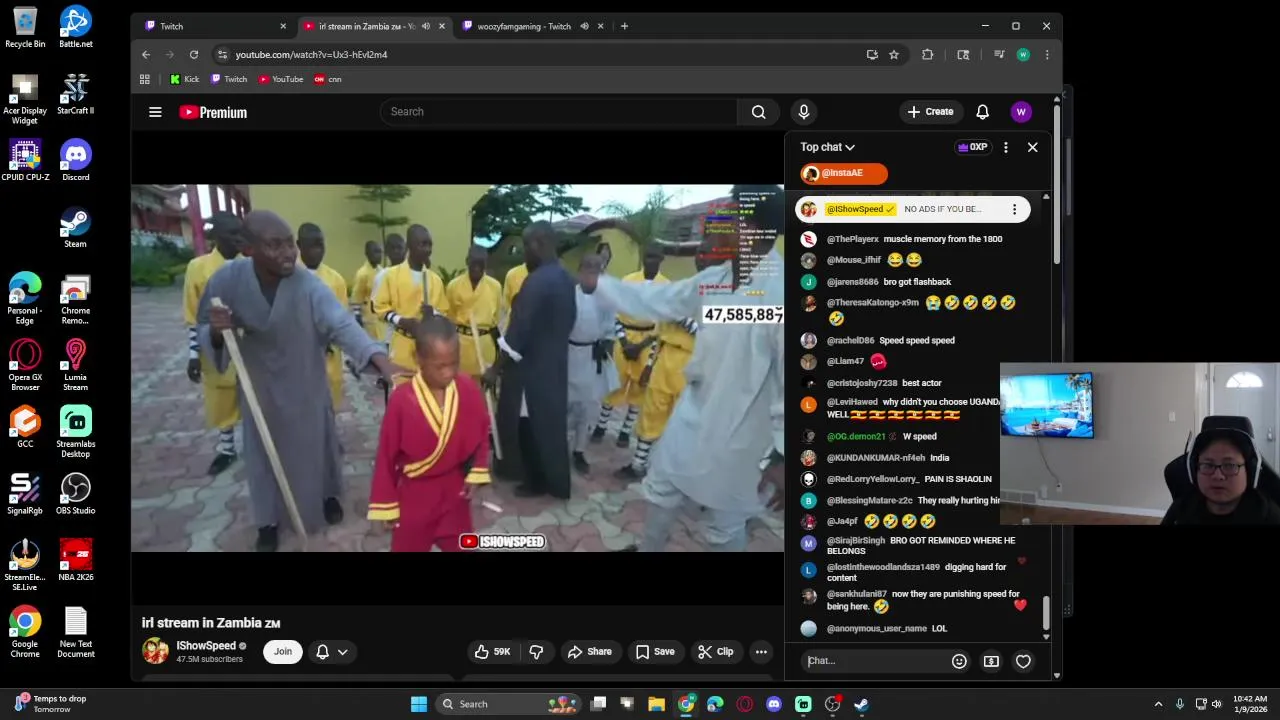This screenshot has width=1280, height=720.
Task: Open YouTube guide hamburger menu
Action: pyautogui.click(x=155, y=112)
